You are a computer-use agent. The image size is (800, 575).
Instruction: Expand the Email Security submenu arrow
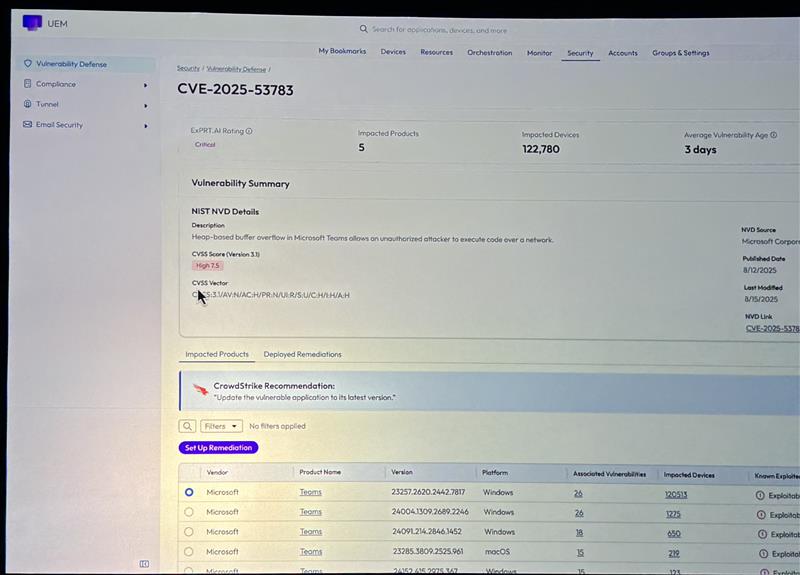point(146,126)
